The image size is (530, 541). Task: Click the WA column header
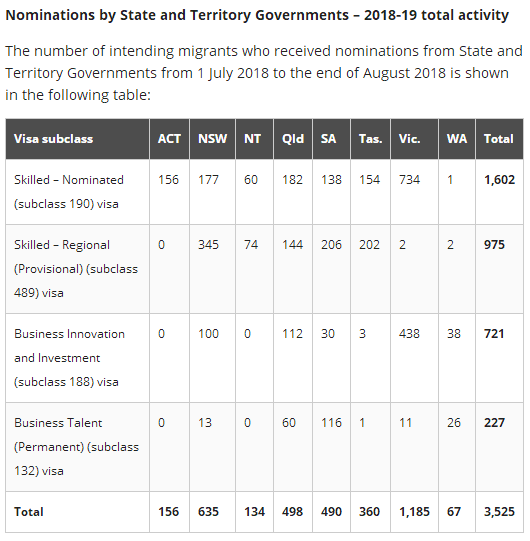(457, 139)
